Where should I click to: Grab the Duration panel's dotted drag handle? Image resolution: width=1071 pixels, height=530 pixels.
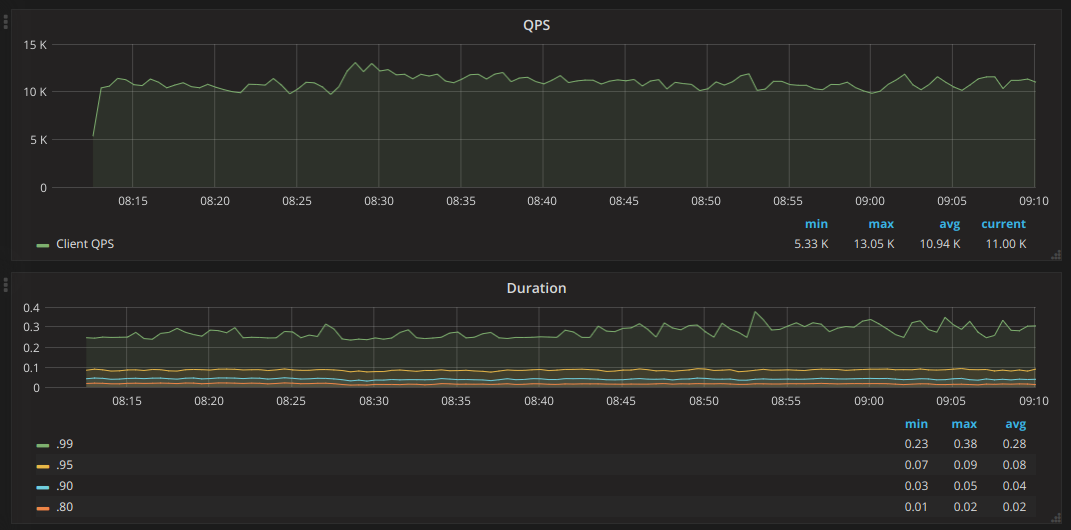click(x=5, y=284)
